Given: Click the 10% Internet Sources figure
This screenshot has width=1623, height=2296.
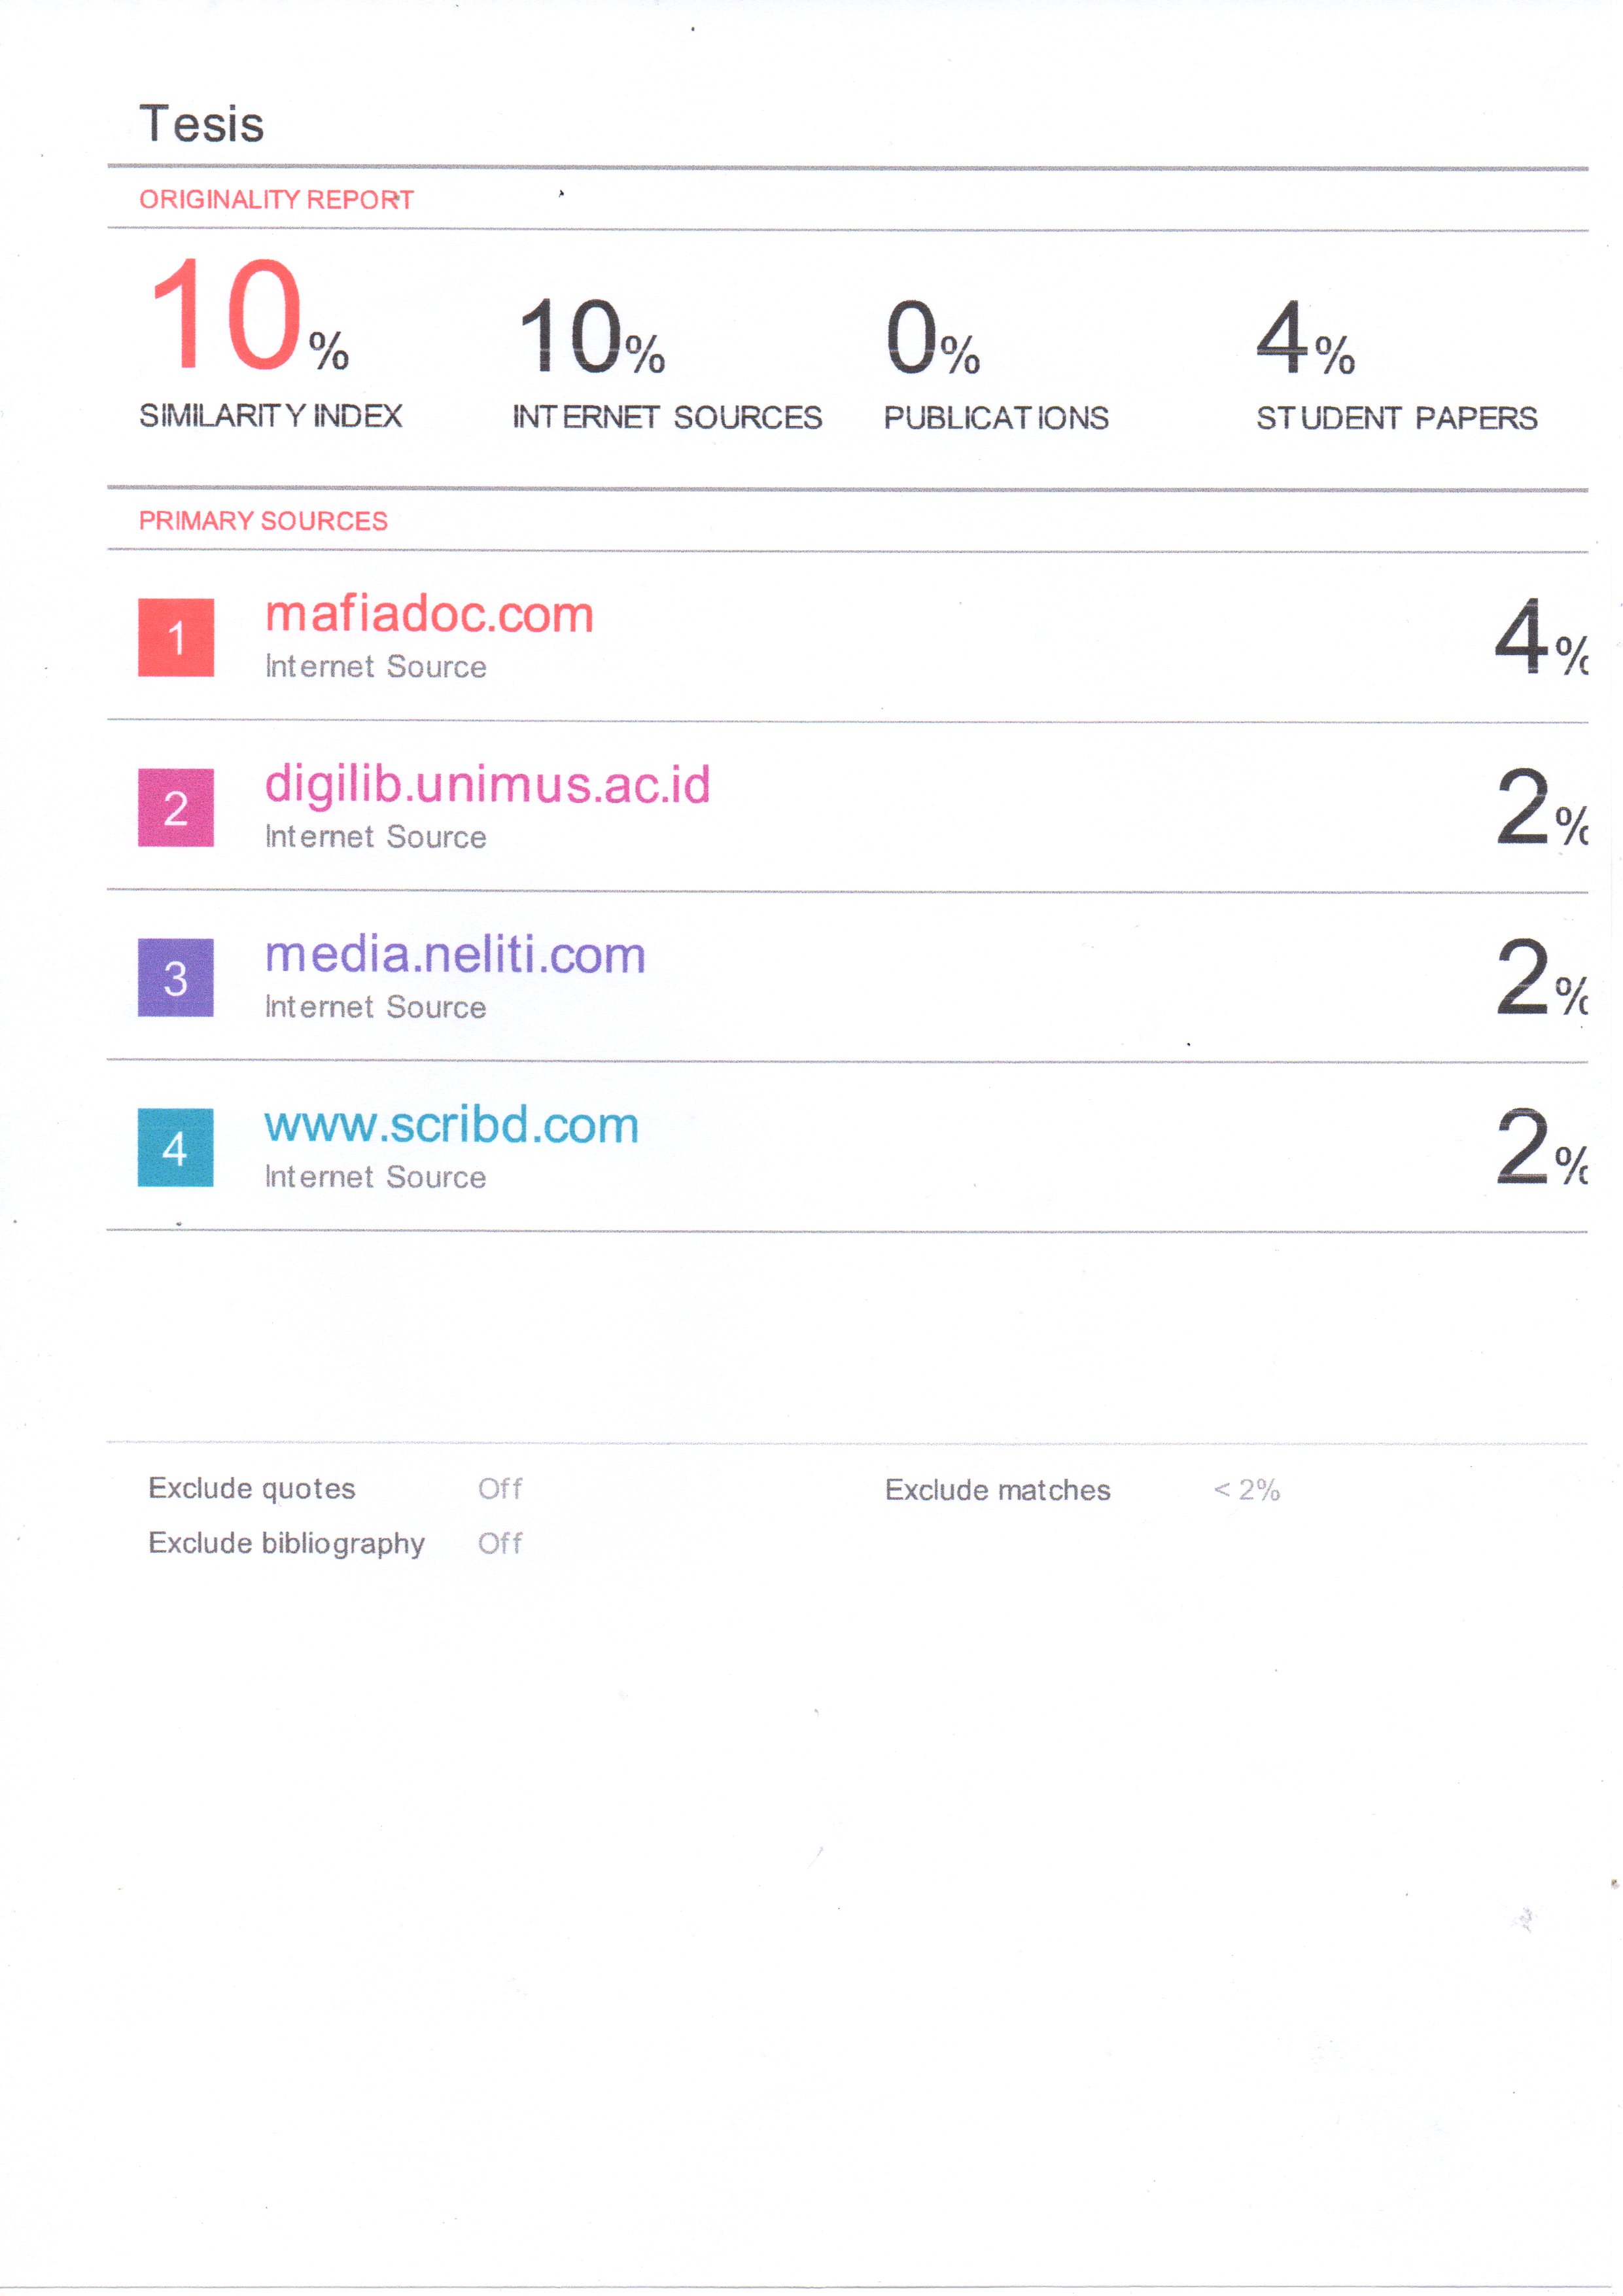Looking at the screenshot, I should coord(591,338).
